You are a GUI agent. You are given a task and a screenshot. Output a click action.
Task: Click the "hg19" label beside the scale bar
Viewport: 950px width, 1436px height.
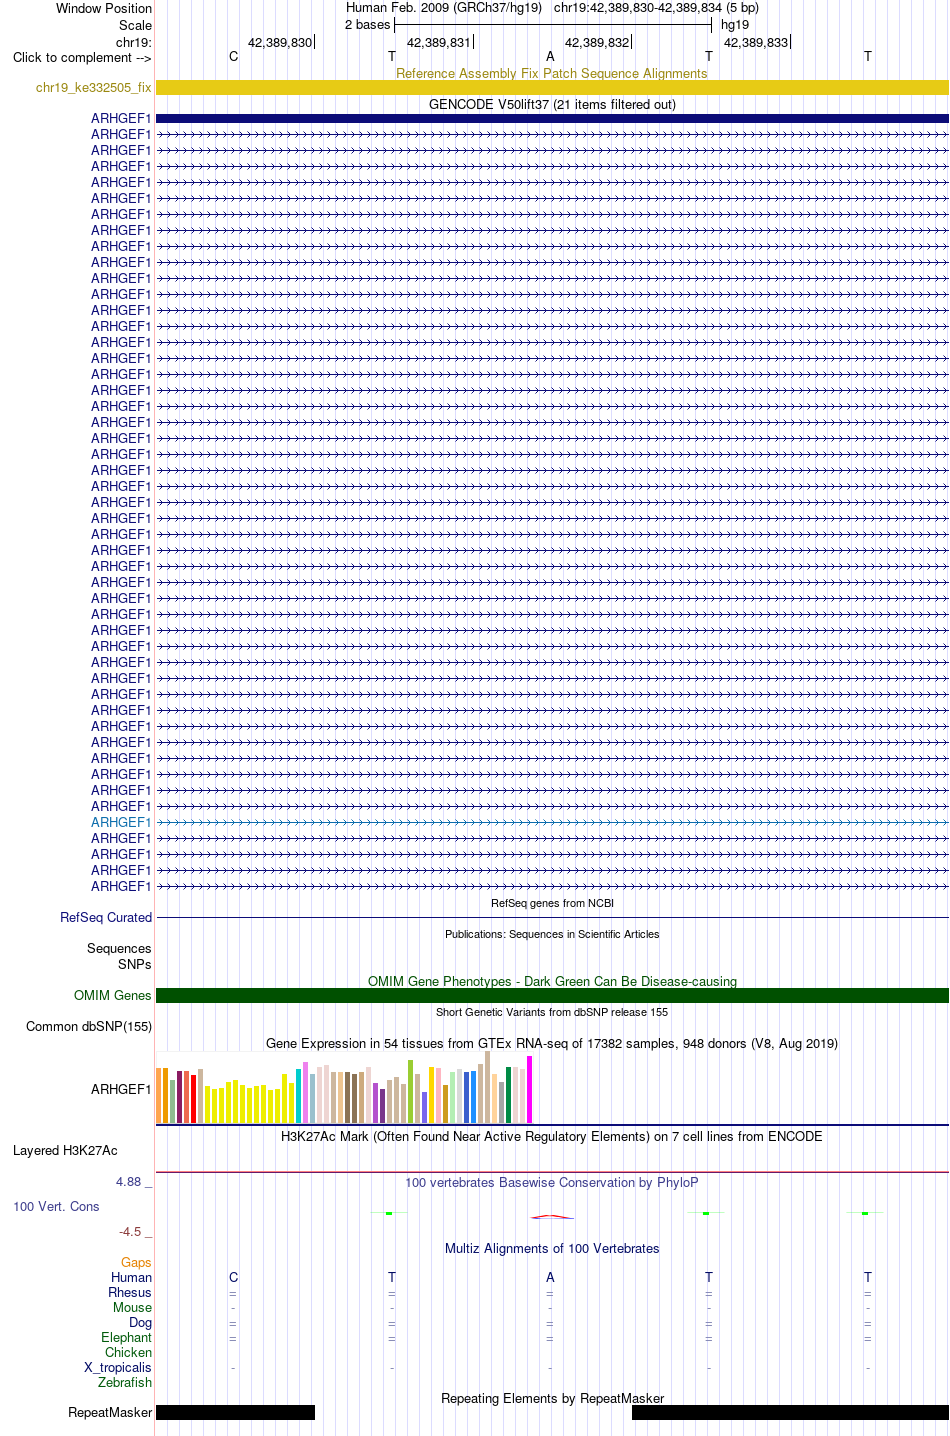[735, 24]
